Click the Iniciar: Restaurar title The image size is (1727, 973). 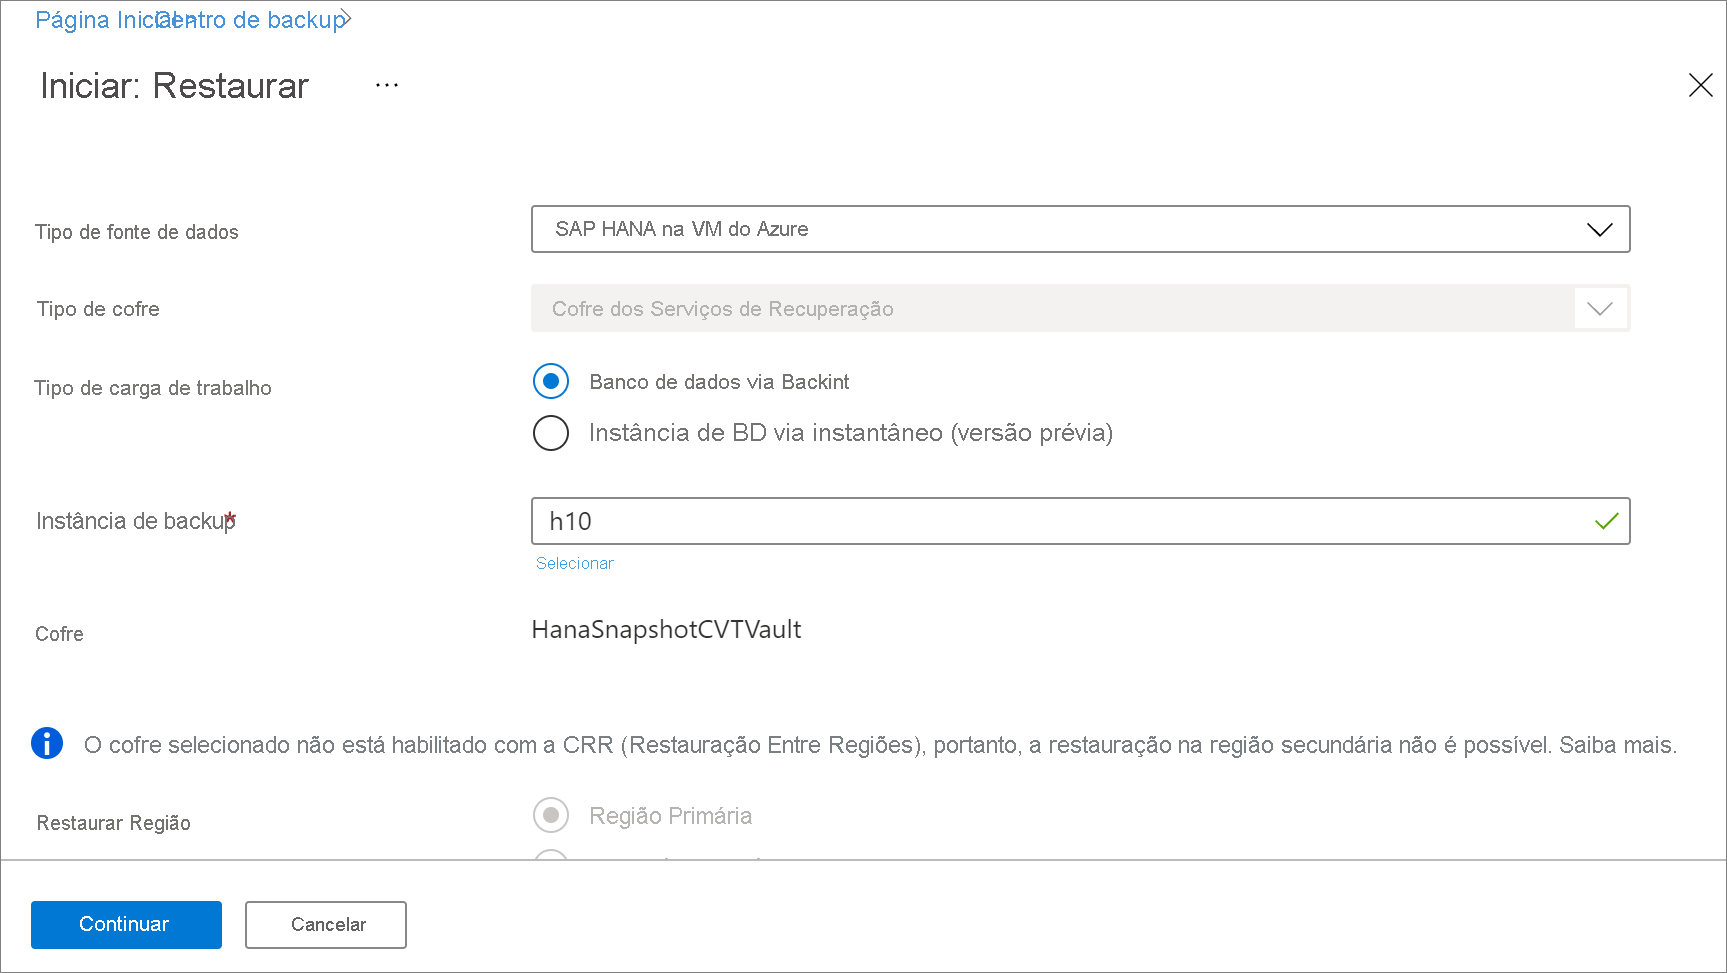174,86
